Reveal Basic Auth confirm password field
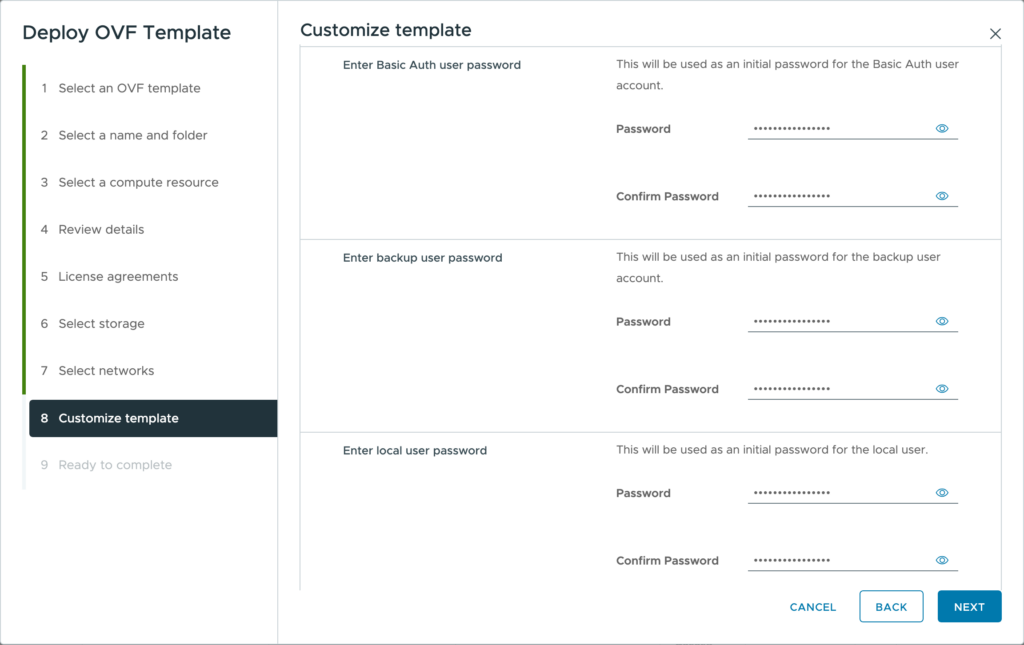 pyautogui.click(x=941, y=196)
